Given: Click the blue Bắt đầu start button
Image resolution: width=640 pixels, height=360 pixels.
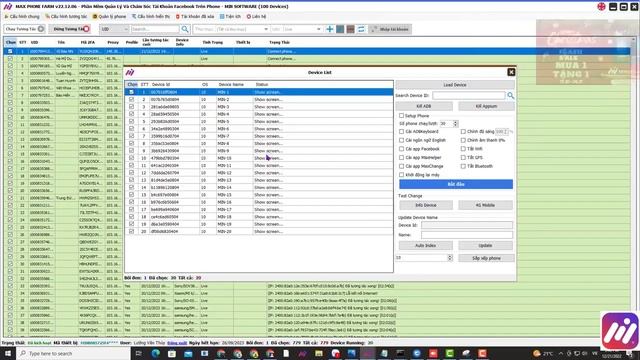Looking at the screenshot, I should 456,184.
